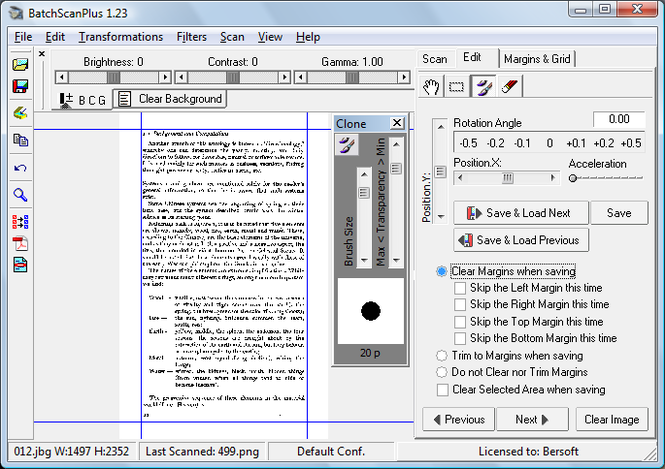The image size is (665, 469).
Task: Click the Rotation Angle value field
Action: click(x=619, y=119)
